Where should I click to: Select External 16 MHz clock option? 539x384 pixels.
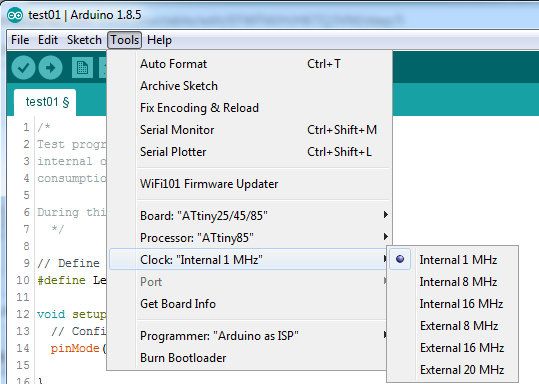[452, 348]
